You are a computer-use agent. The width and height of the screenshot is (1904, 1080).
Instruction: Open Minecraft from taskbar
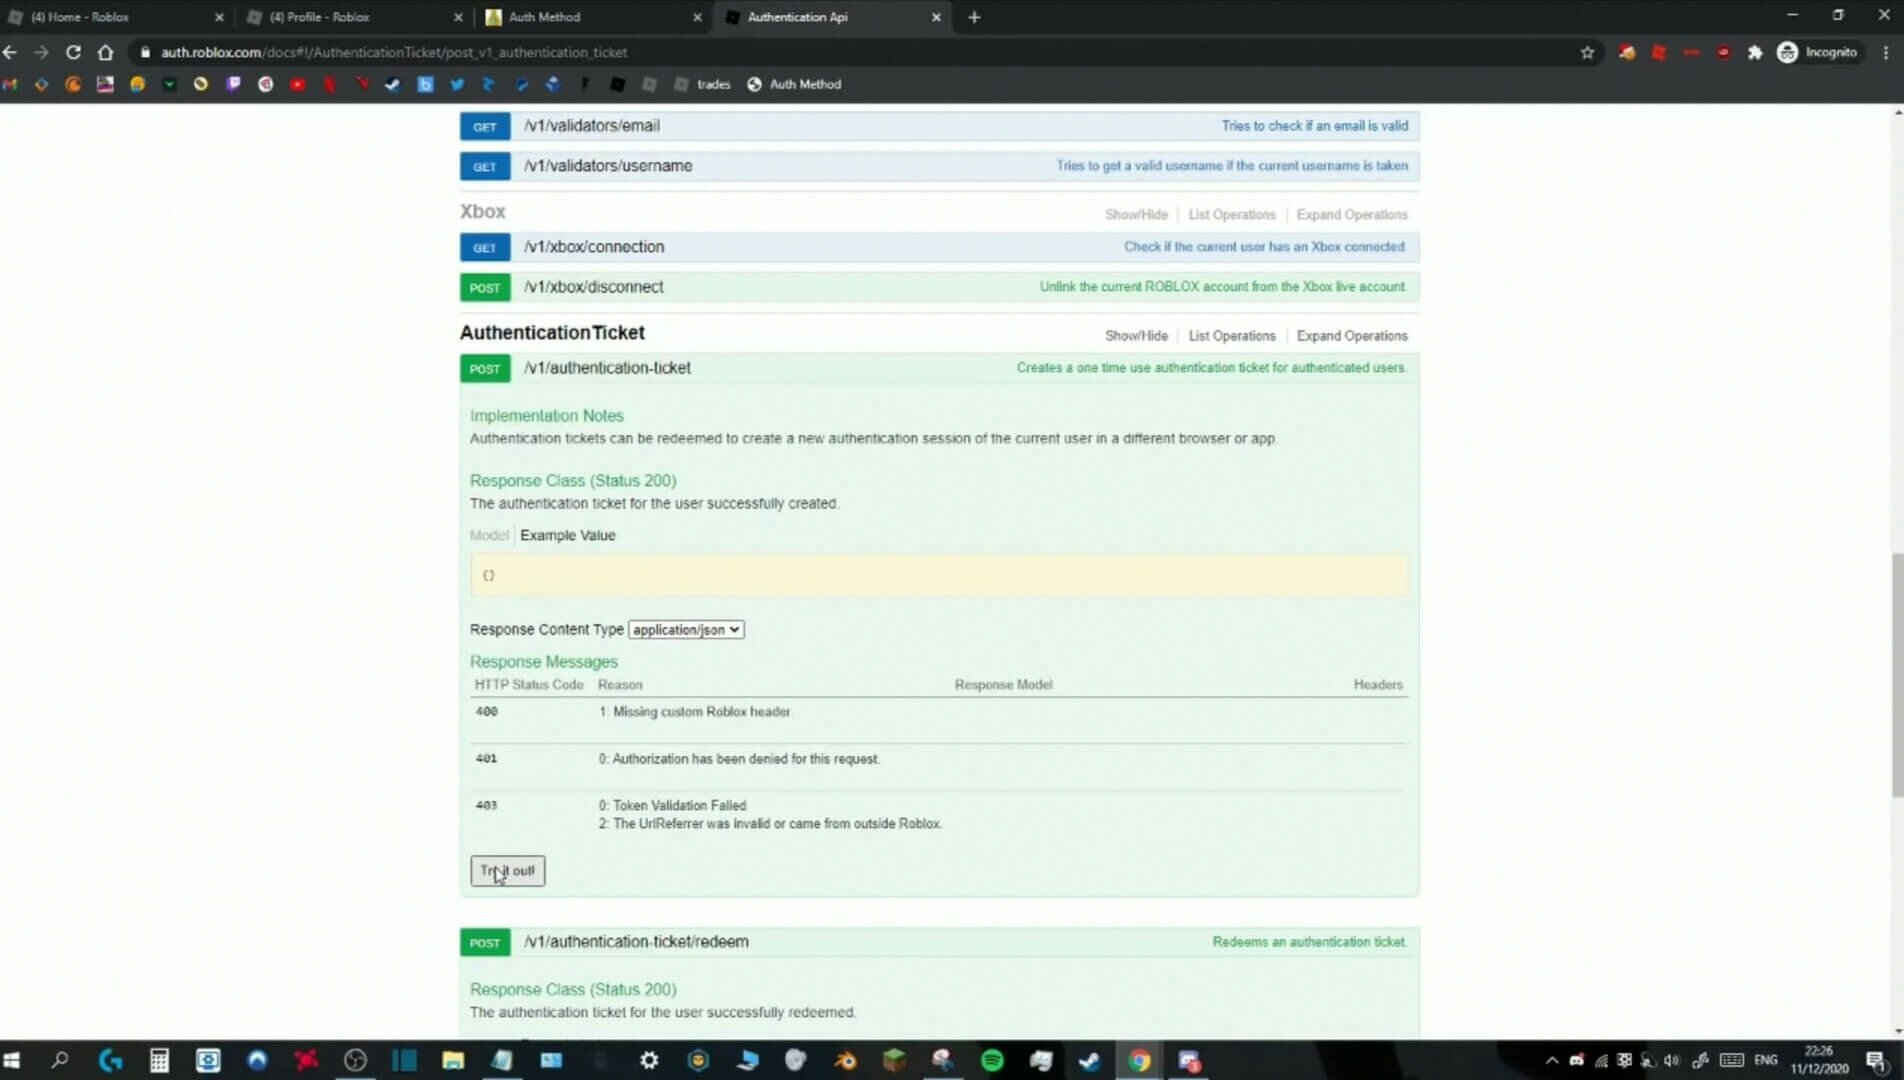point(894,1061)
